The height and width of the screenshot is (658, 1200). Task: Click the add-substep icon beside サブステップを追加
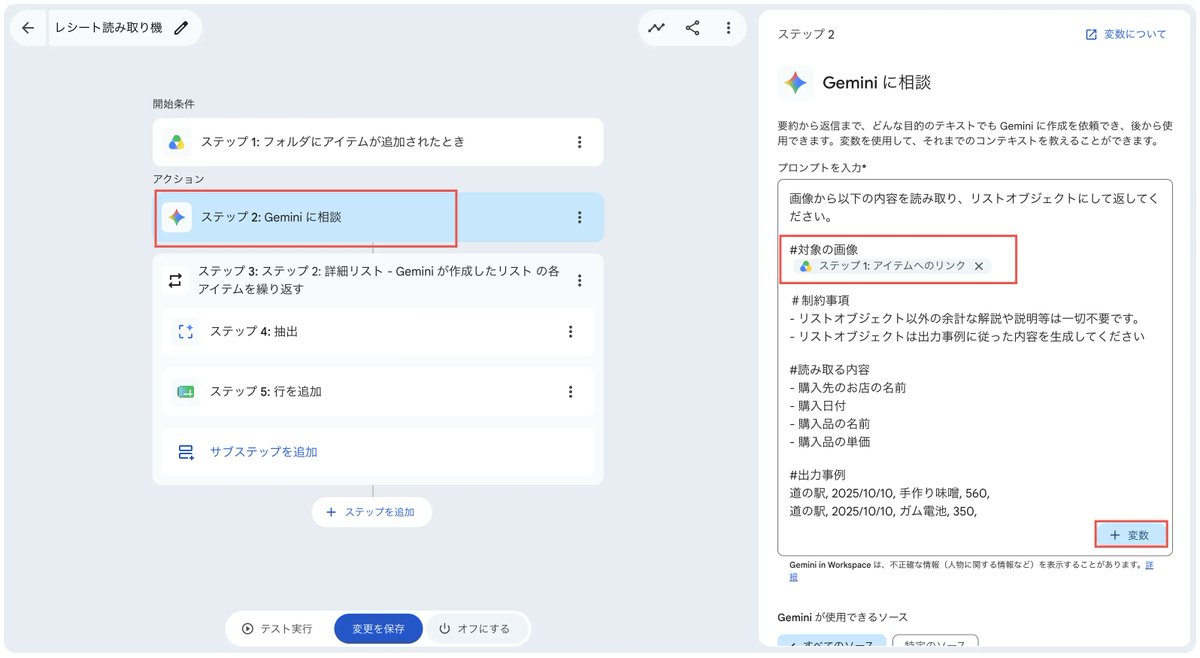coord(186,452)
